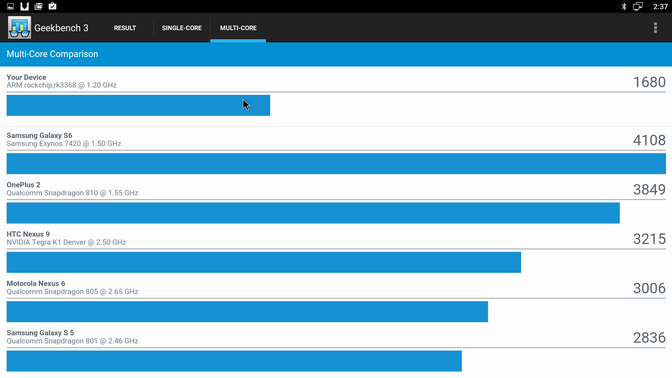Select the Your Device score bar
This screenshot has width=672, height=378.
(x=138, y=105)
